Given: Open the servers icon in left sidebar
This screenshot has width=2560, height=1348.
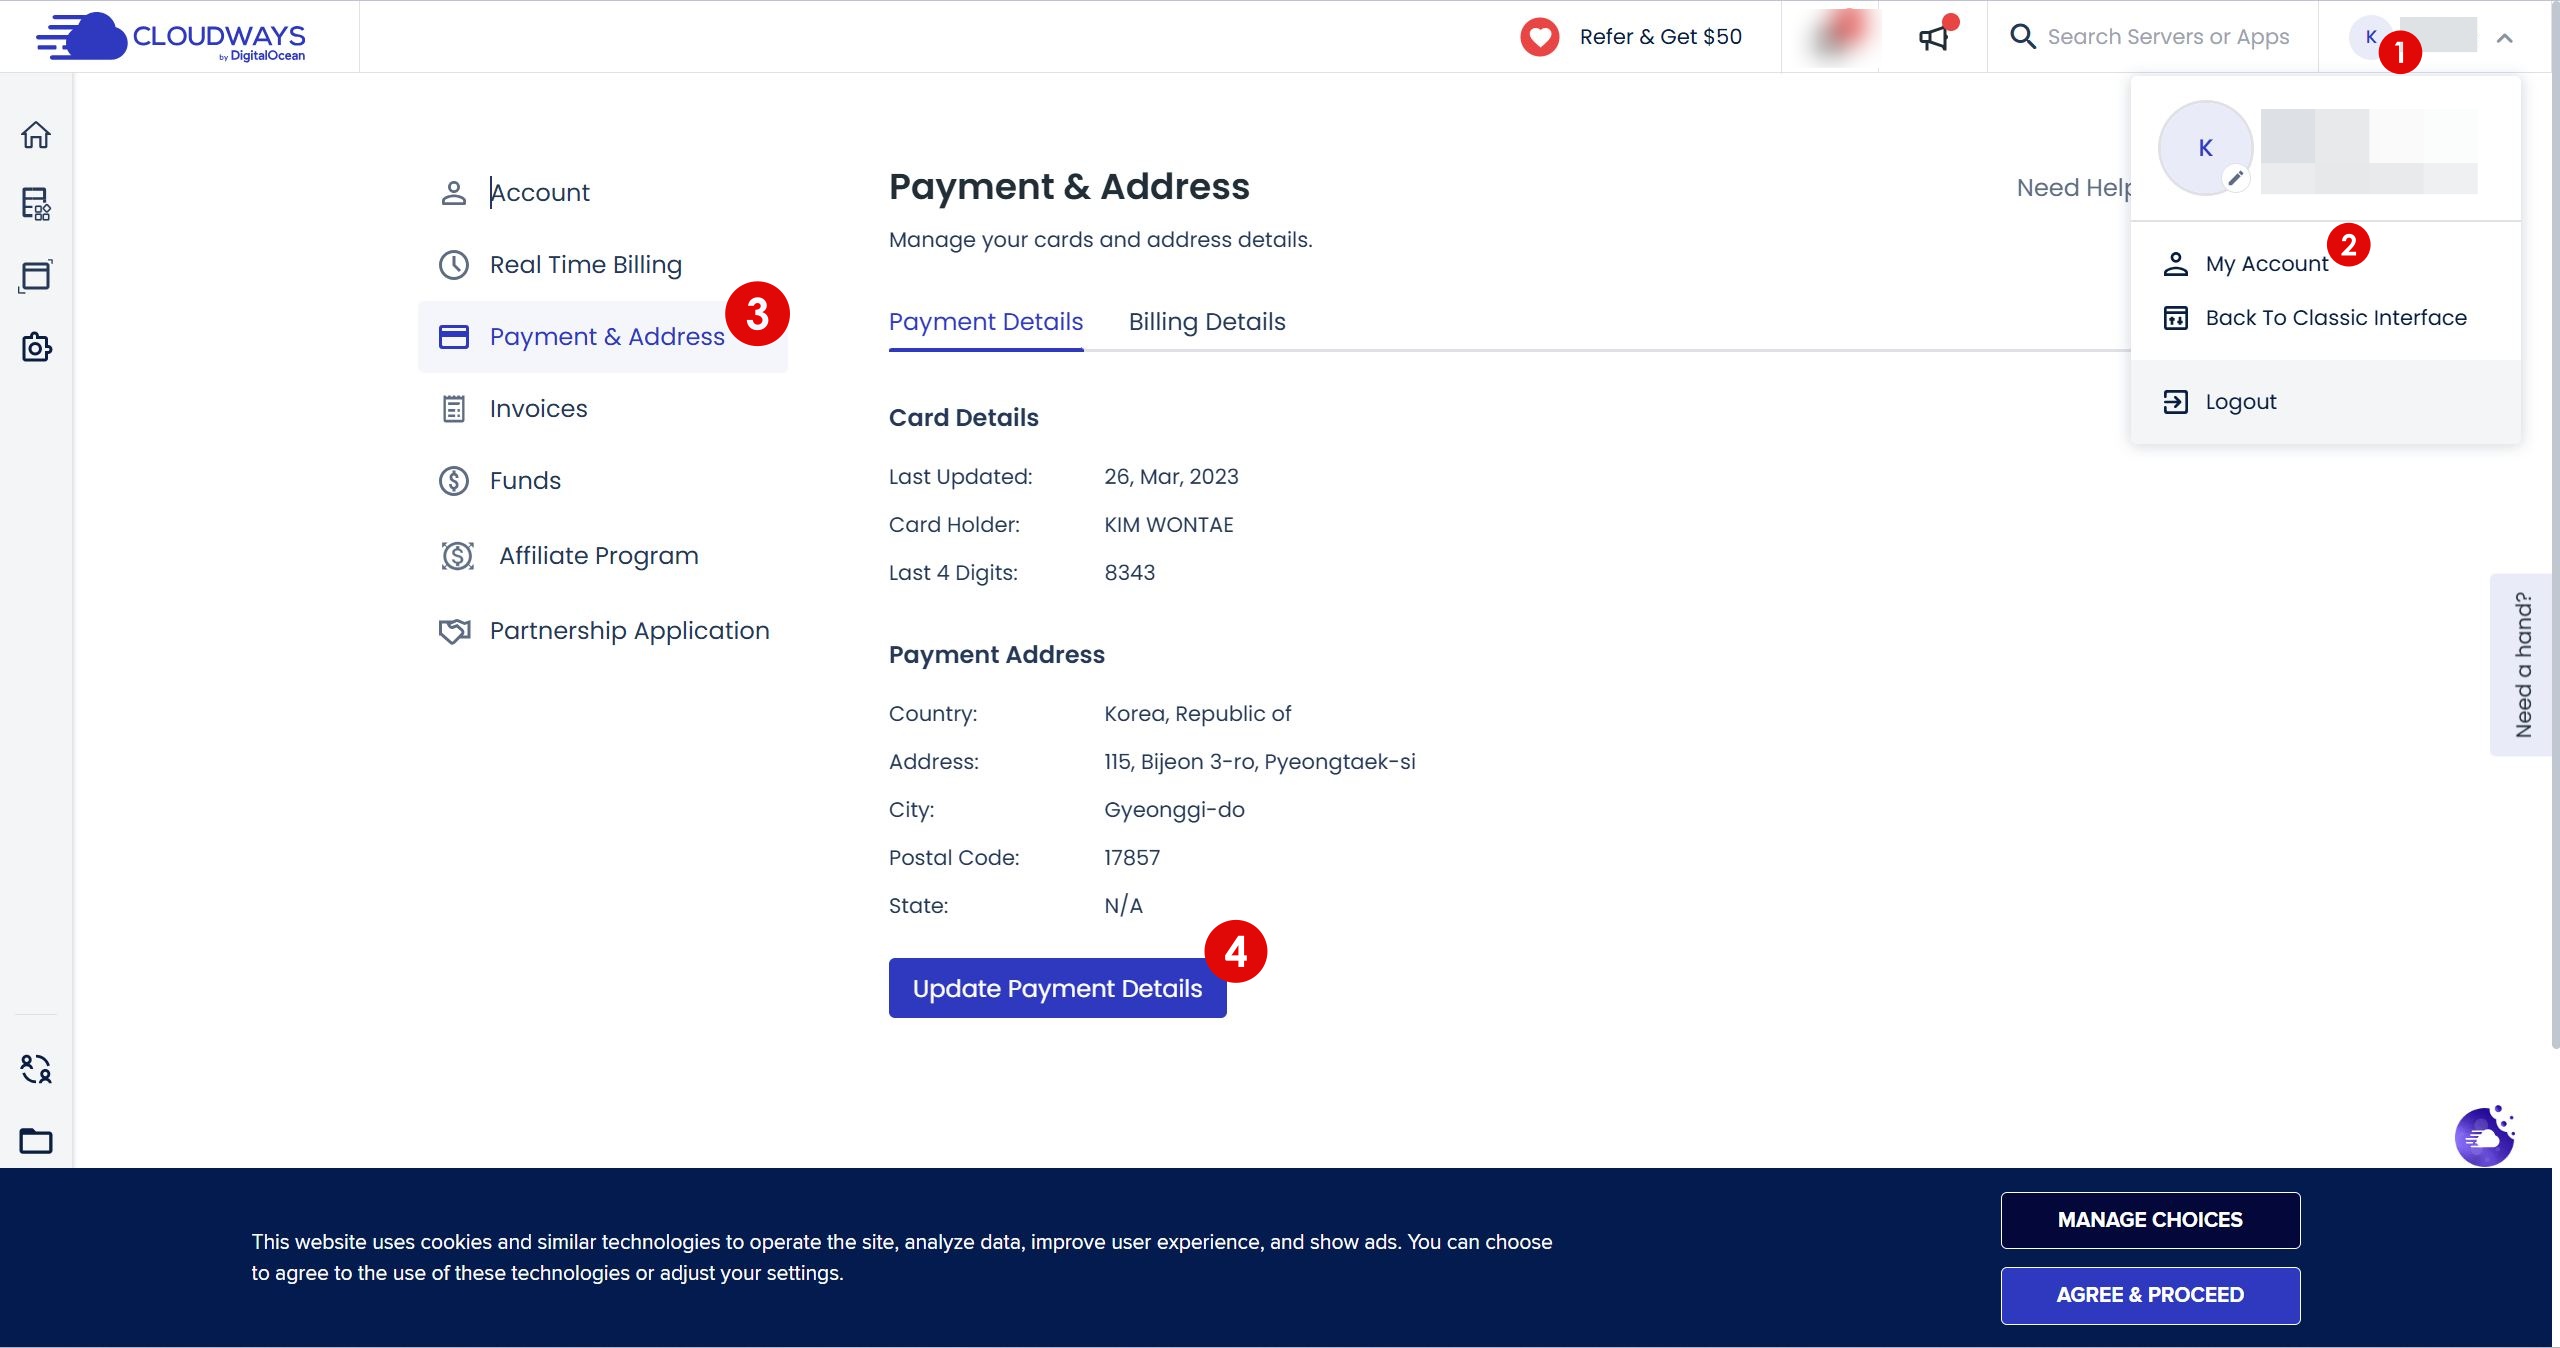Looking at the screenshot, I should point(36,204).
